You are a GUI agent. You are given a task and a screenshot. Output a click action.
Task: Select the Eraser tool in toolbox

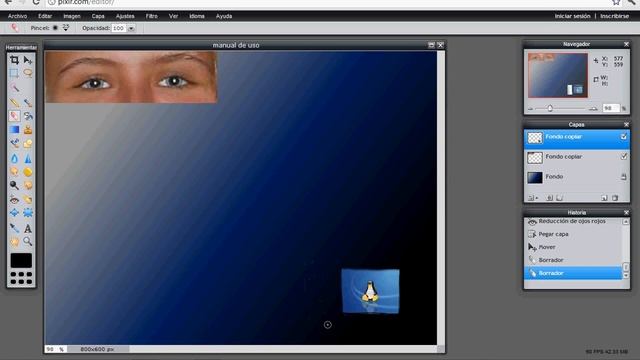pos(14,116)
